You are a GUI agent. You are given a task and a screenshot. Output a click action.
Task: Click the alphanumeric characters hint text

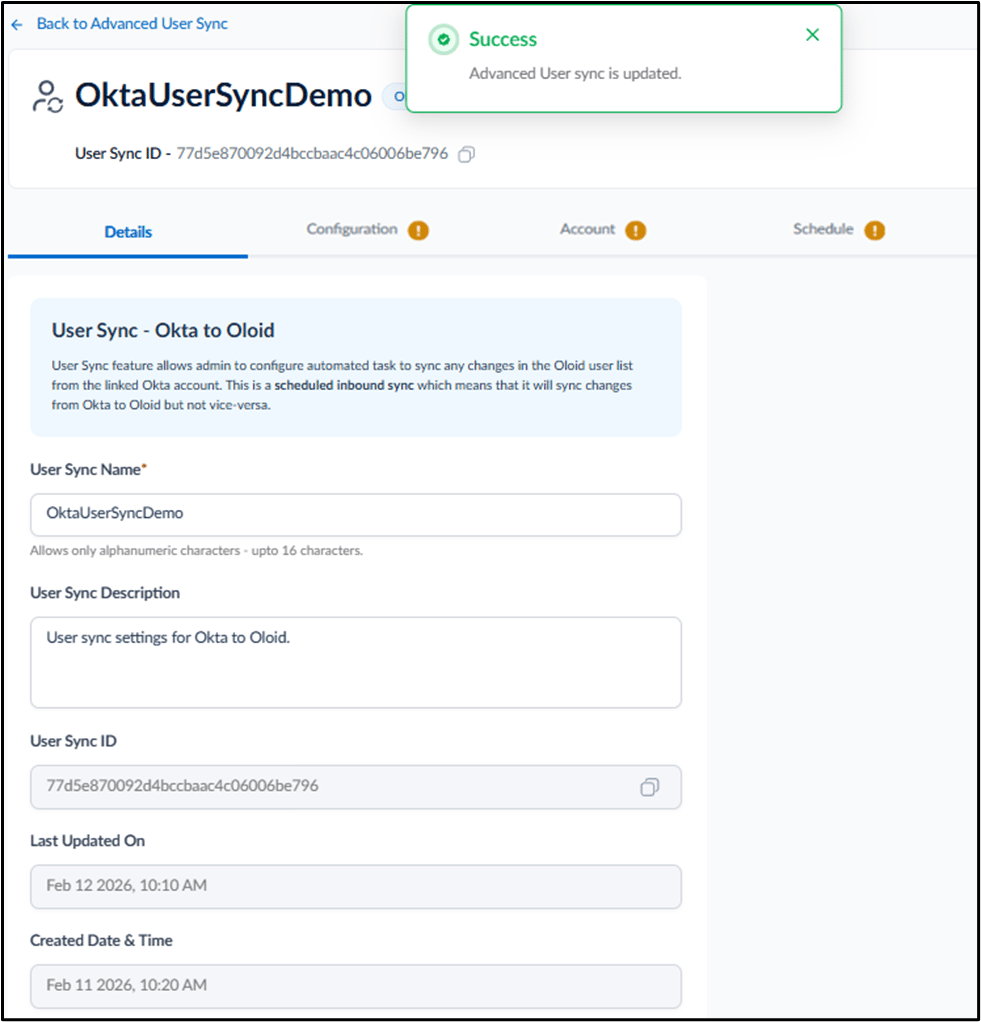click(196, 551)
